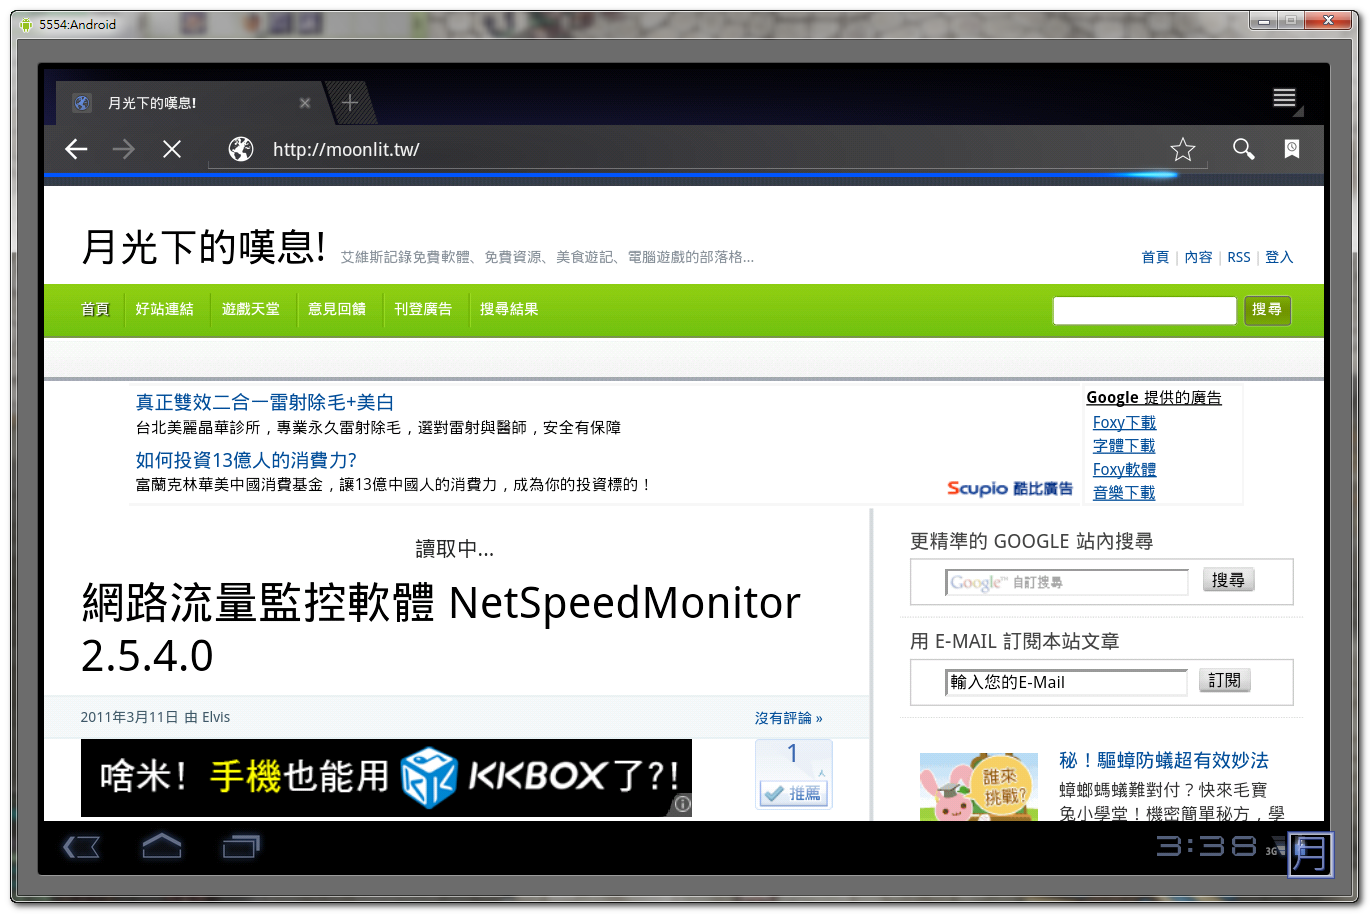Open the browser menu icon

1284,98
